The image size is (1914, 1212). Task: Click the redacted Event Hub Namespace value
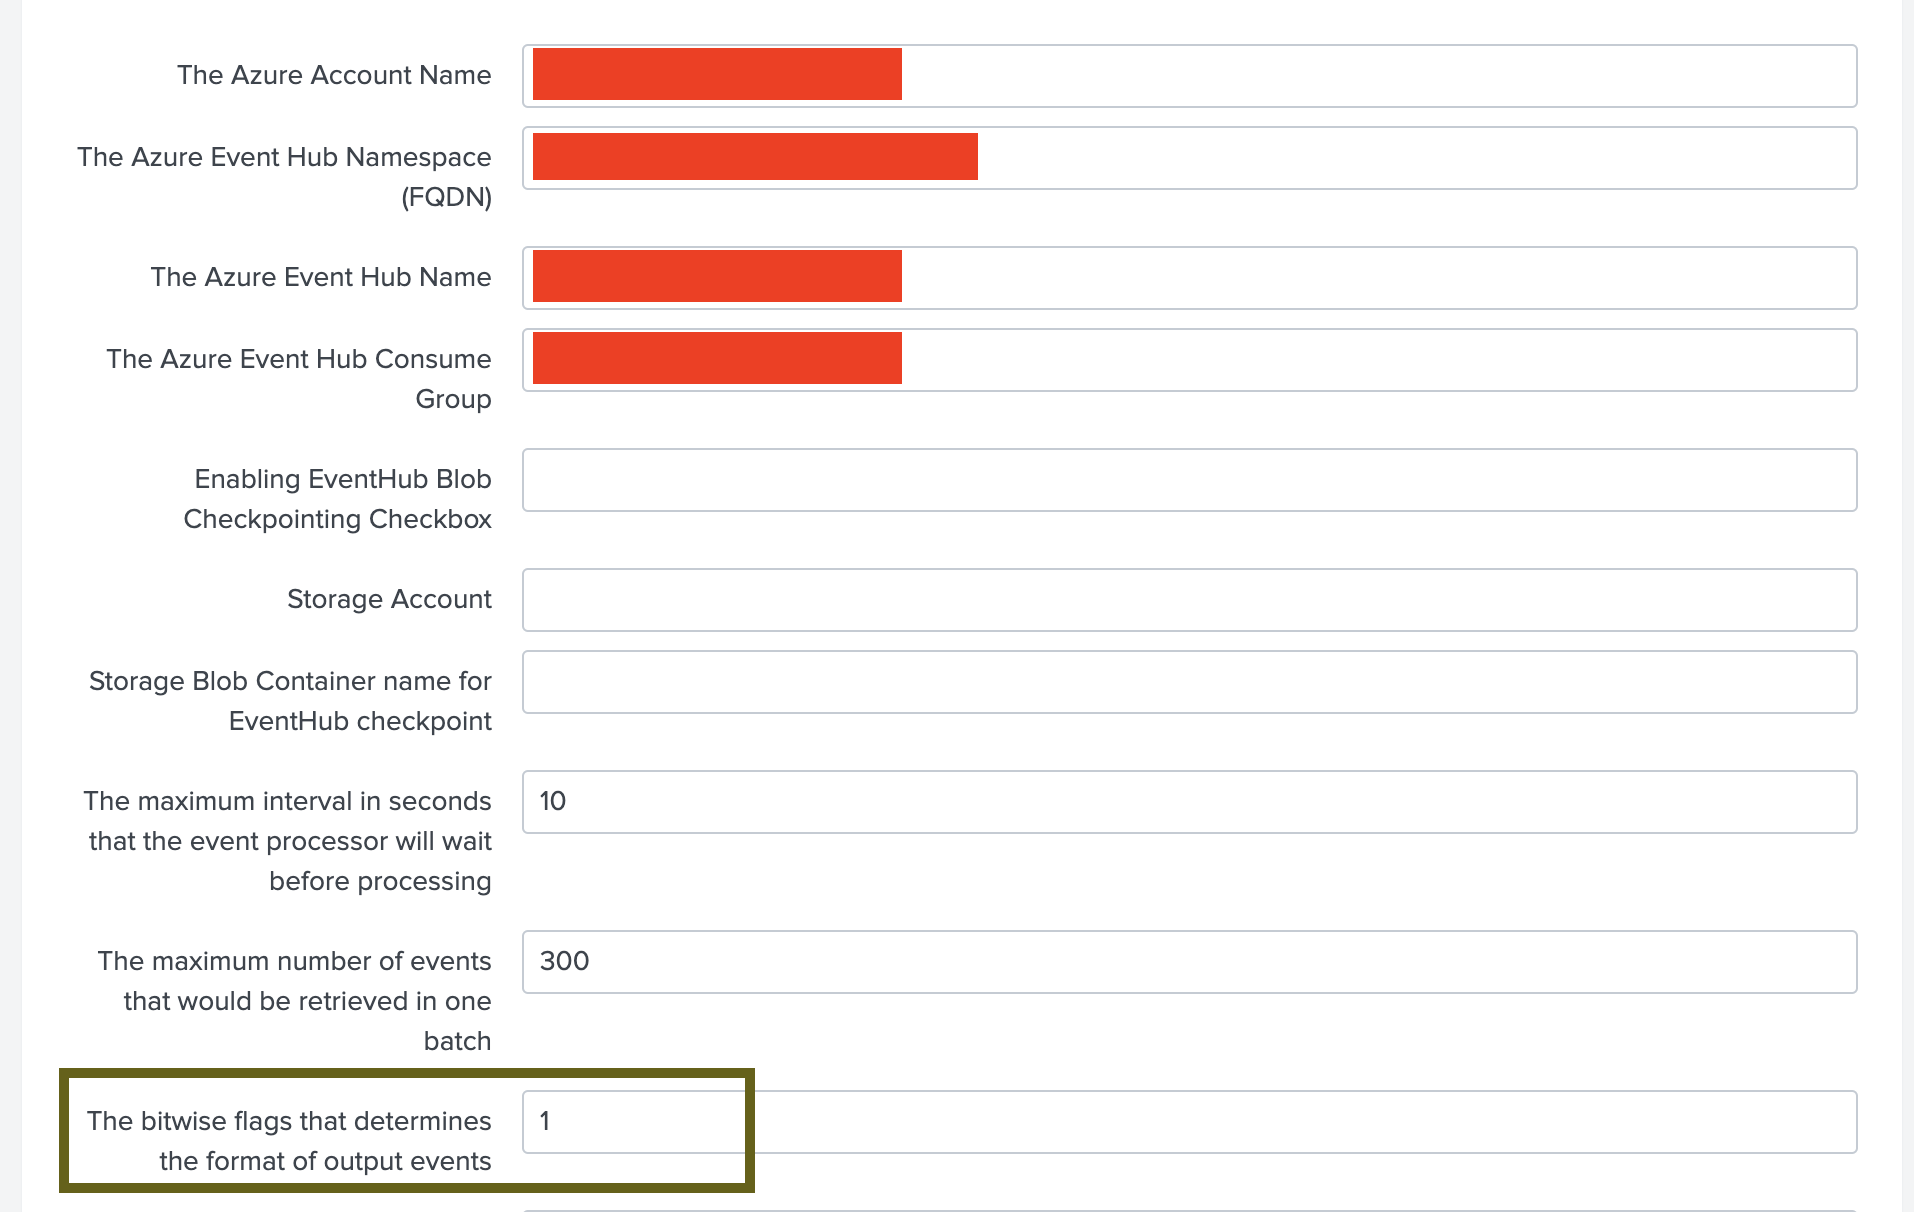(753, 156)
